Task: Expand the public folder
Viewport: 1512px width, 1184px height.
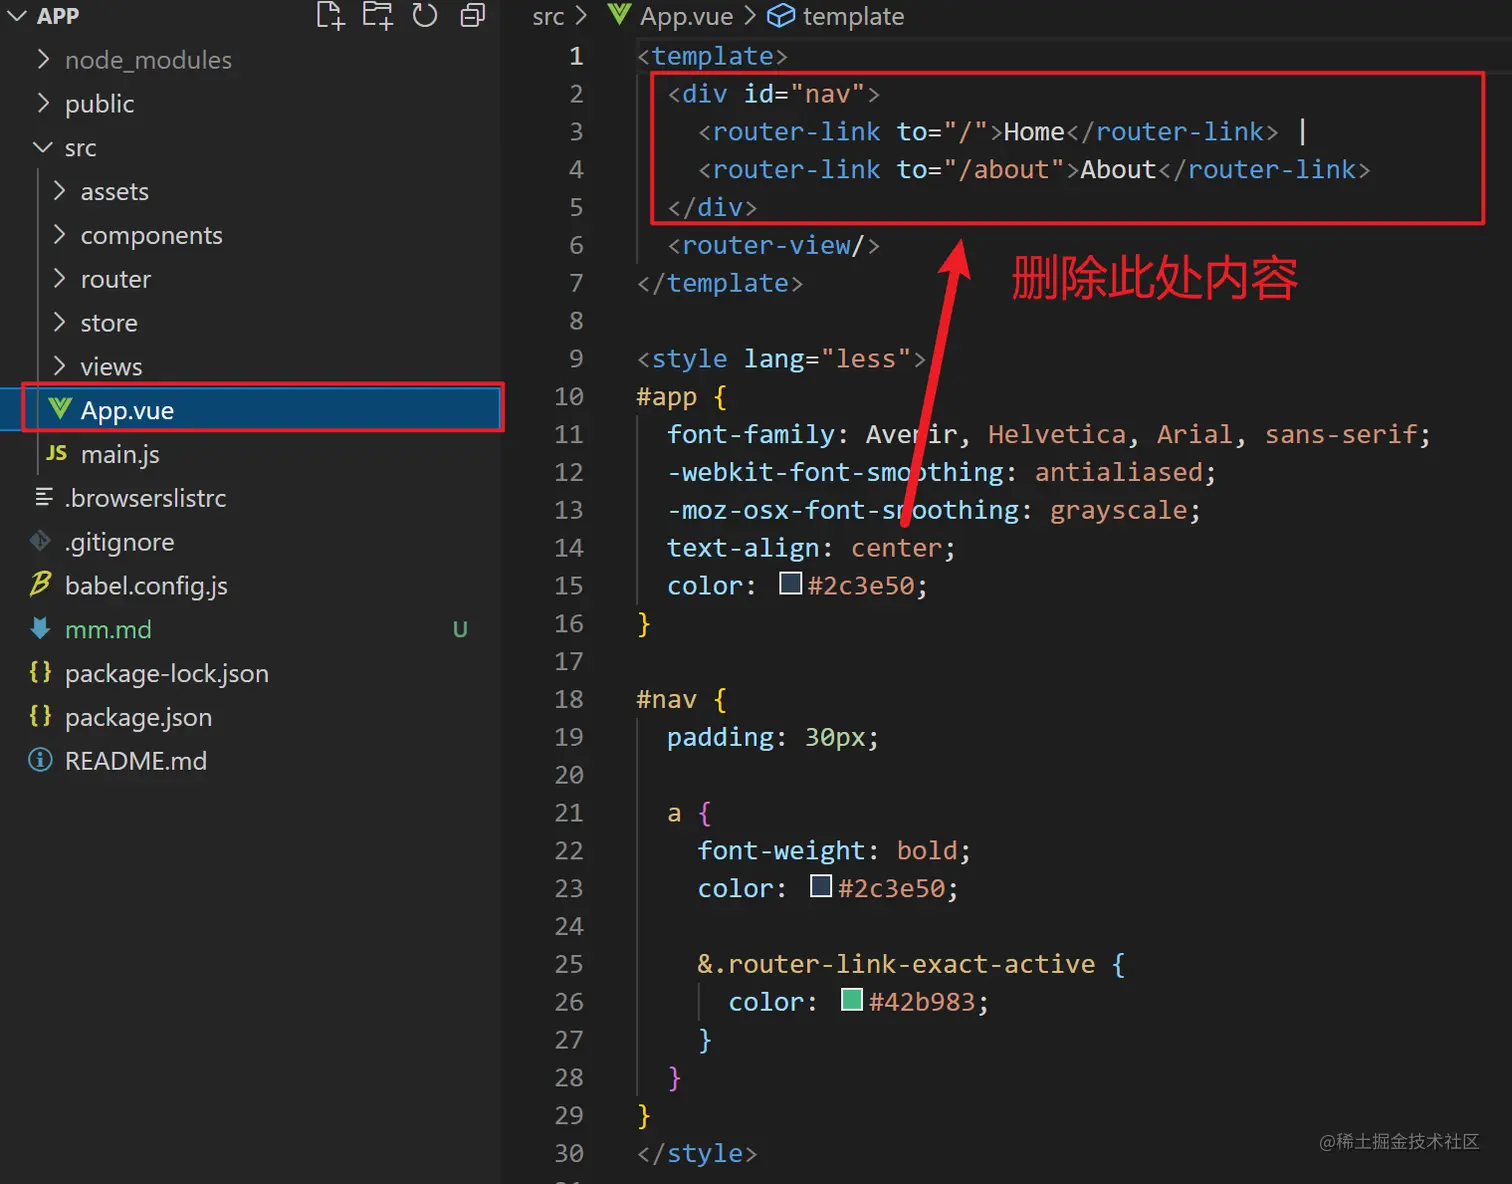Action: point(43,103)
